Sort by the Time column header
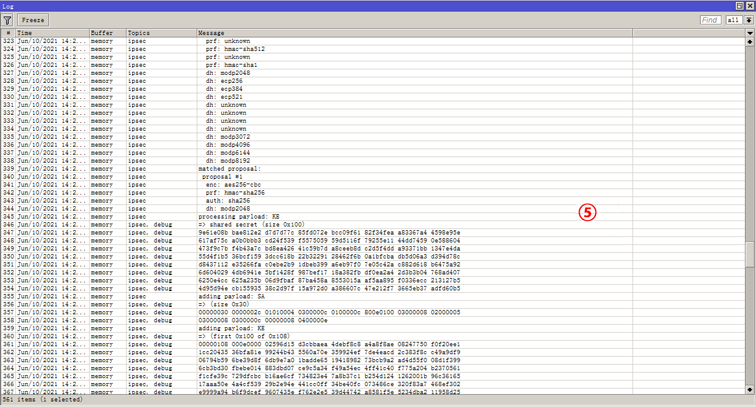 click(x=53, y=33)
